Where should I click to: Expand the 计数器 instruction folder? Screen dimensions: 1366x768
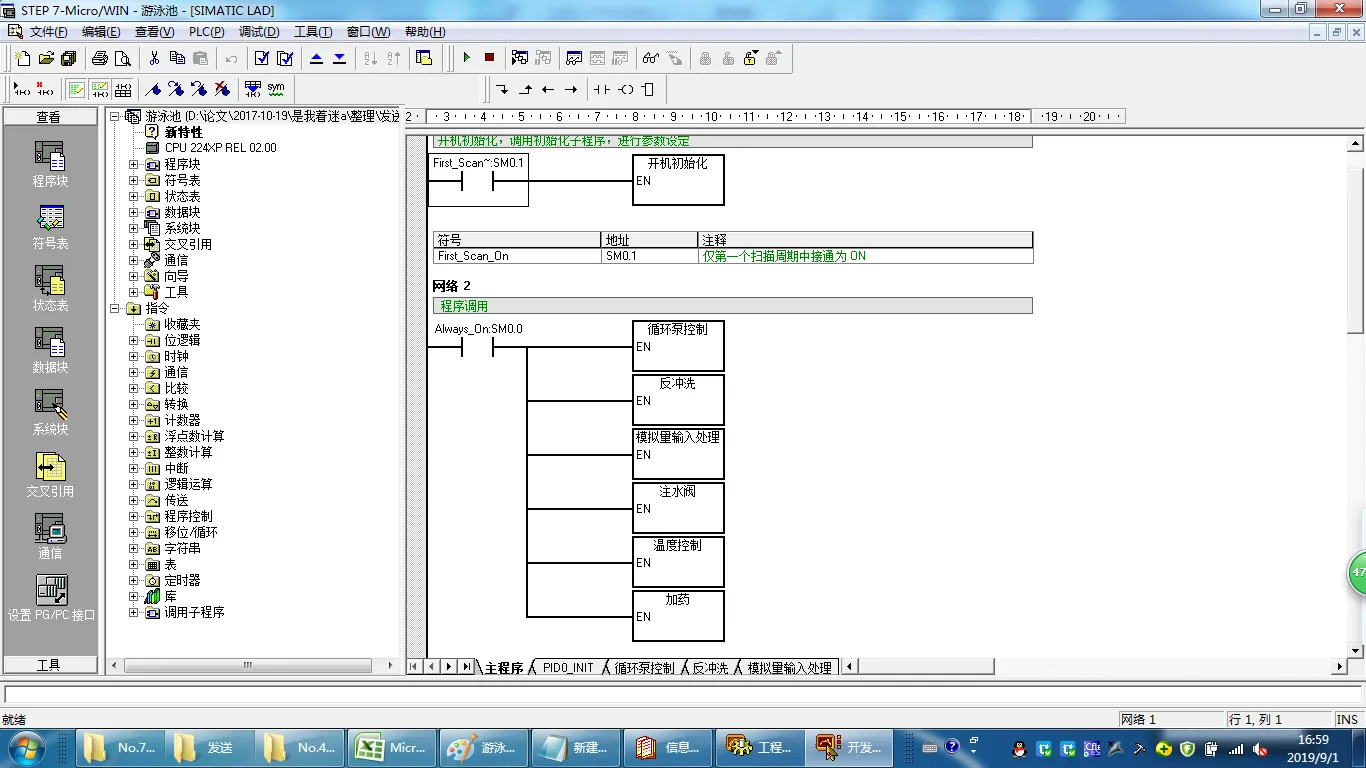click(x=133, y=420)
